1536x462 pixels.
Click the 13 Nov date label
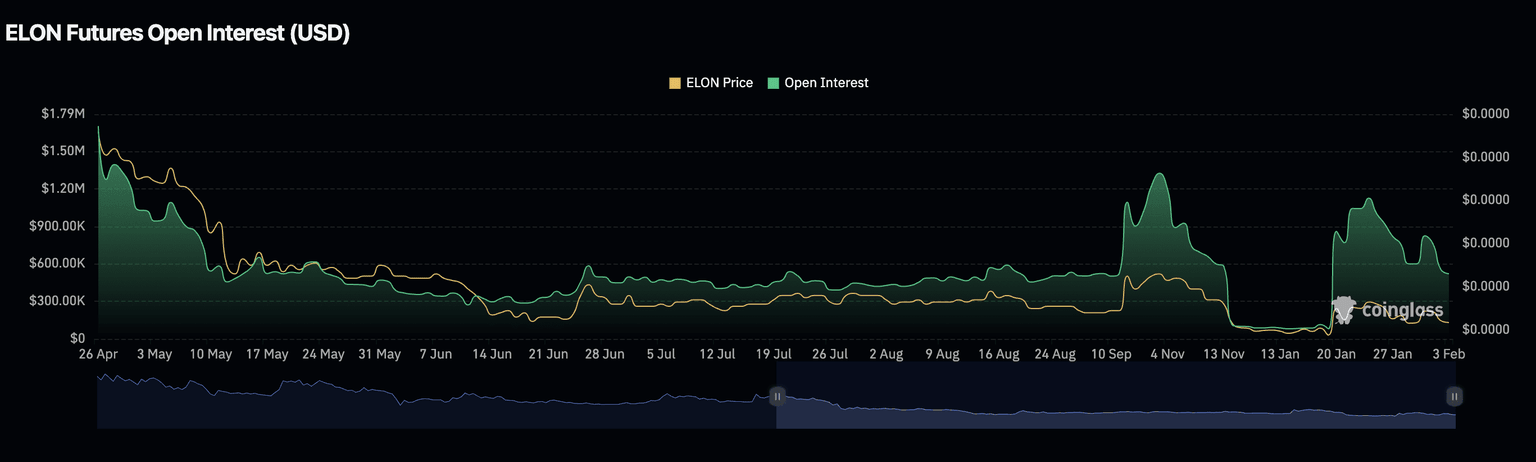pyautogui.click(x=1223, y=354)
